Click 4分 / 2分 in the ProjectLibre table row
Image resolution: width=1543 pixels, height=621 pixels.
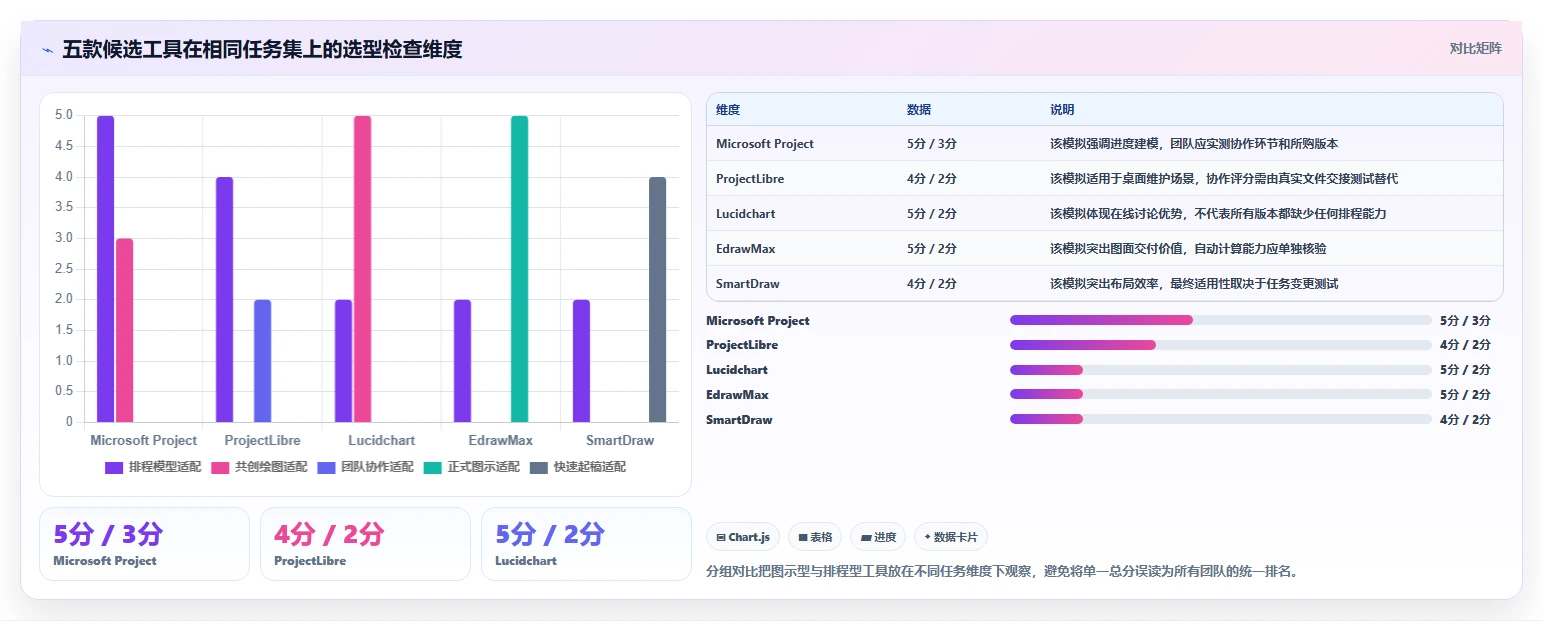[x=932, y=179]
